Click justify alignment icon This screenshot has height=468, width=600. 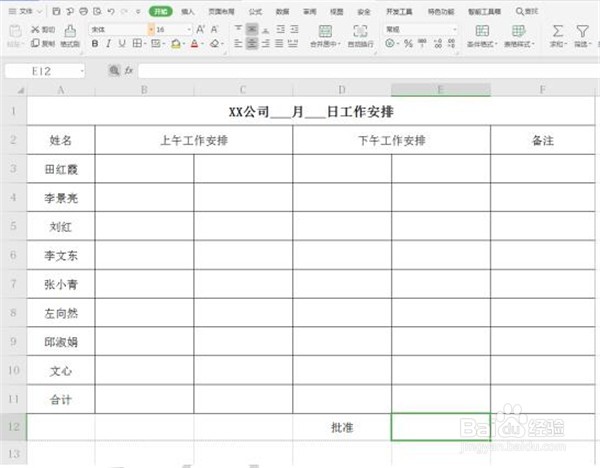click(x=279, y=44)
